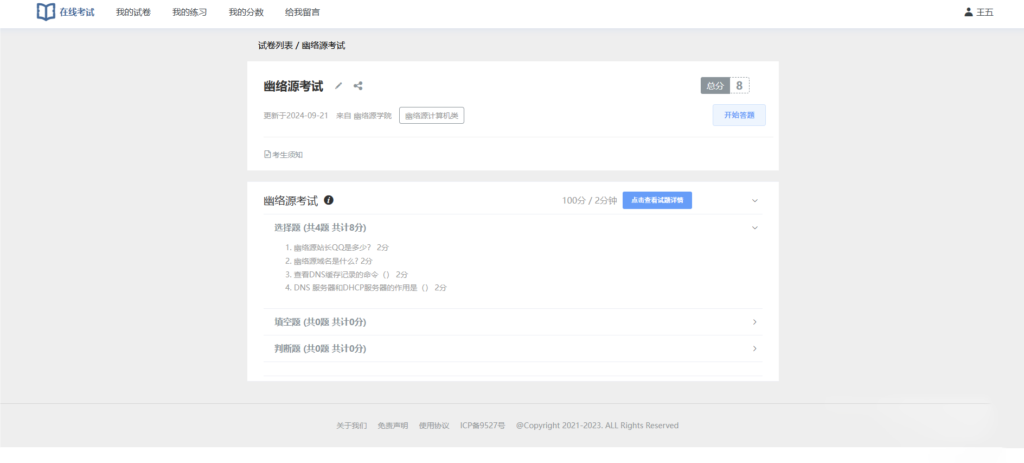This screenshot has height=463, width=1024.
Task: Click the info icon next to 幽络源考试
Action: [x=329, y=200]
